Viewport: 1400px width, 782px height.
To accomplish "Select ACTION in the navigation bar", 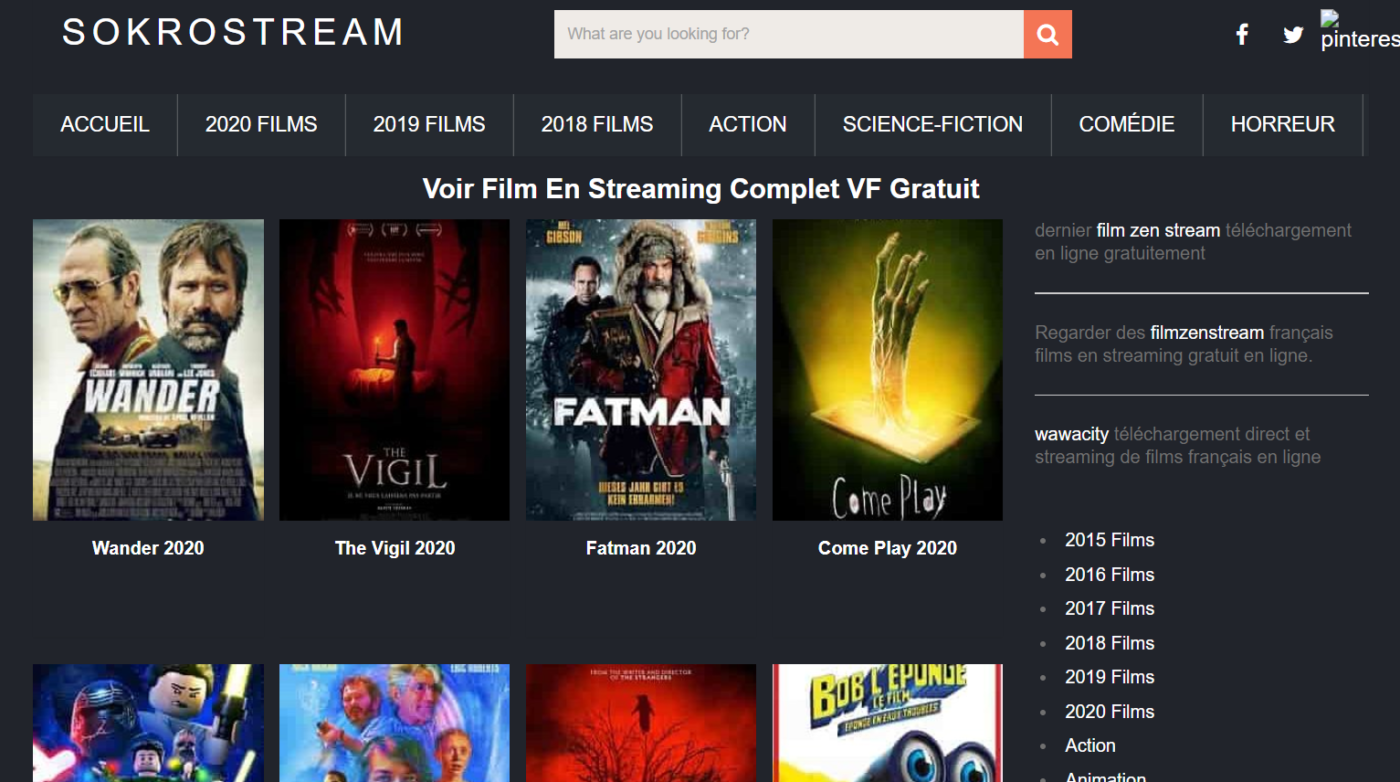I will pos(748,124).
